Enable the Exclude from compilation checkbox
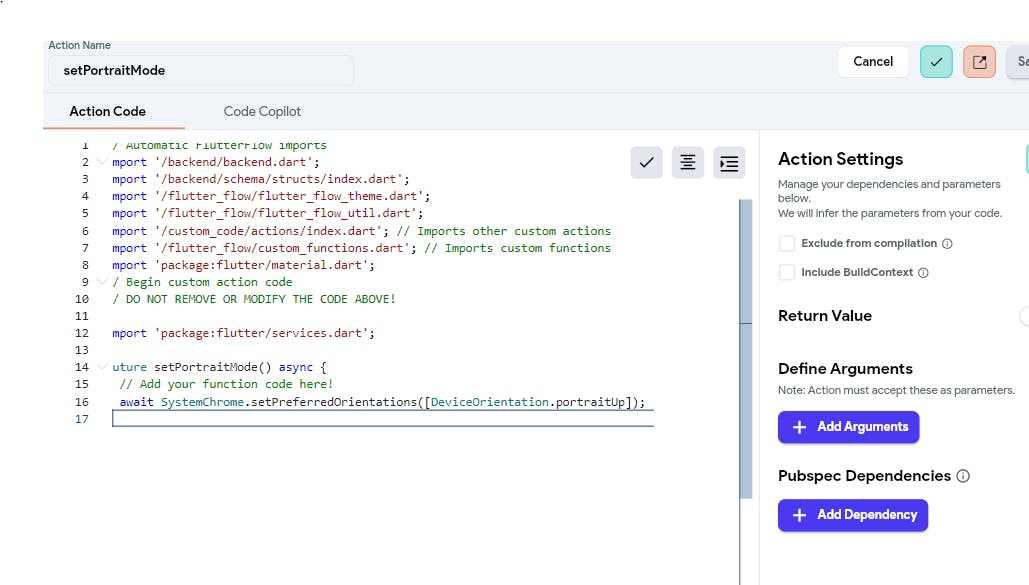The image size is (1029, 585). click(x=787, y=244)
